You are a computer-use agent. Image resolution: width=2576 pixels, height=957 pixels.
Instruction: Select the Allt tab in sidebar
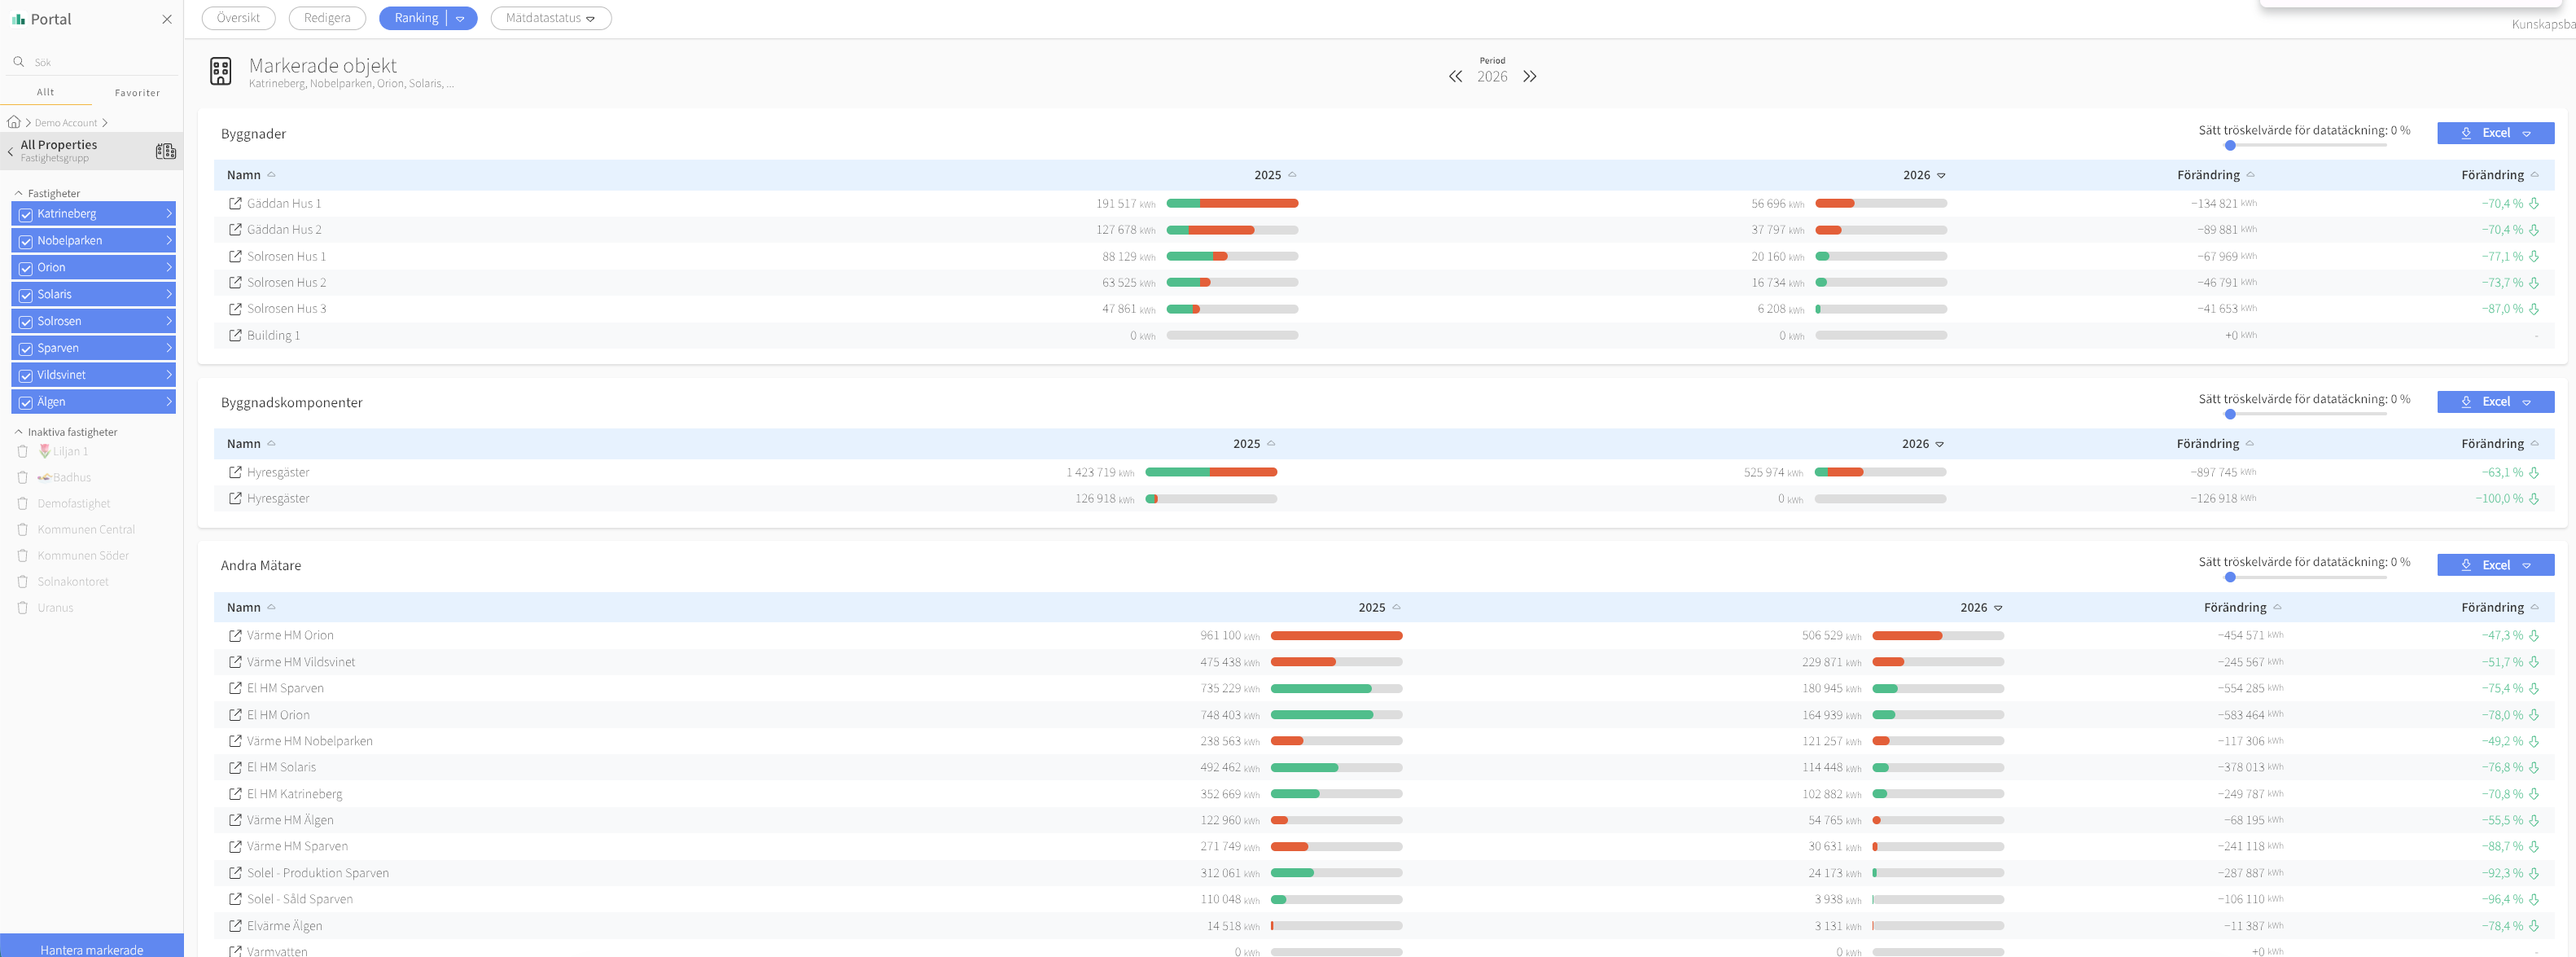(46, 92)
